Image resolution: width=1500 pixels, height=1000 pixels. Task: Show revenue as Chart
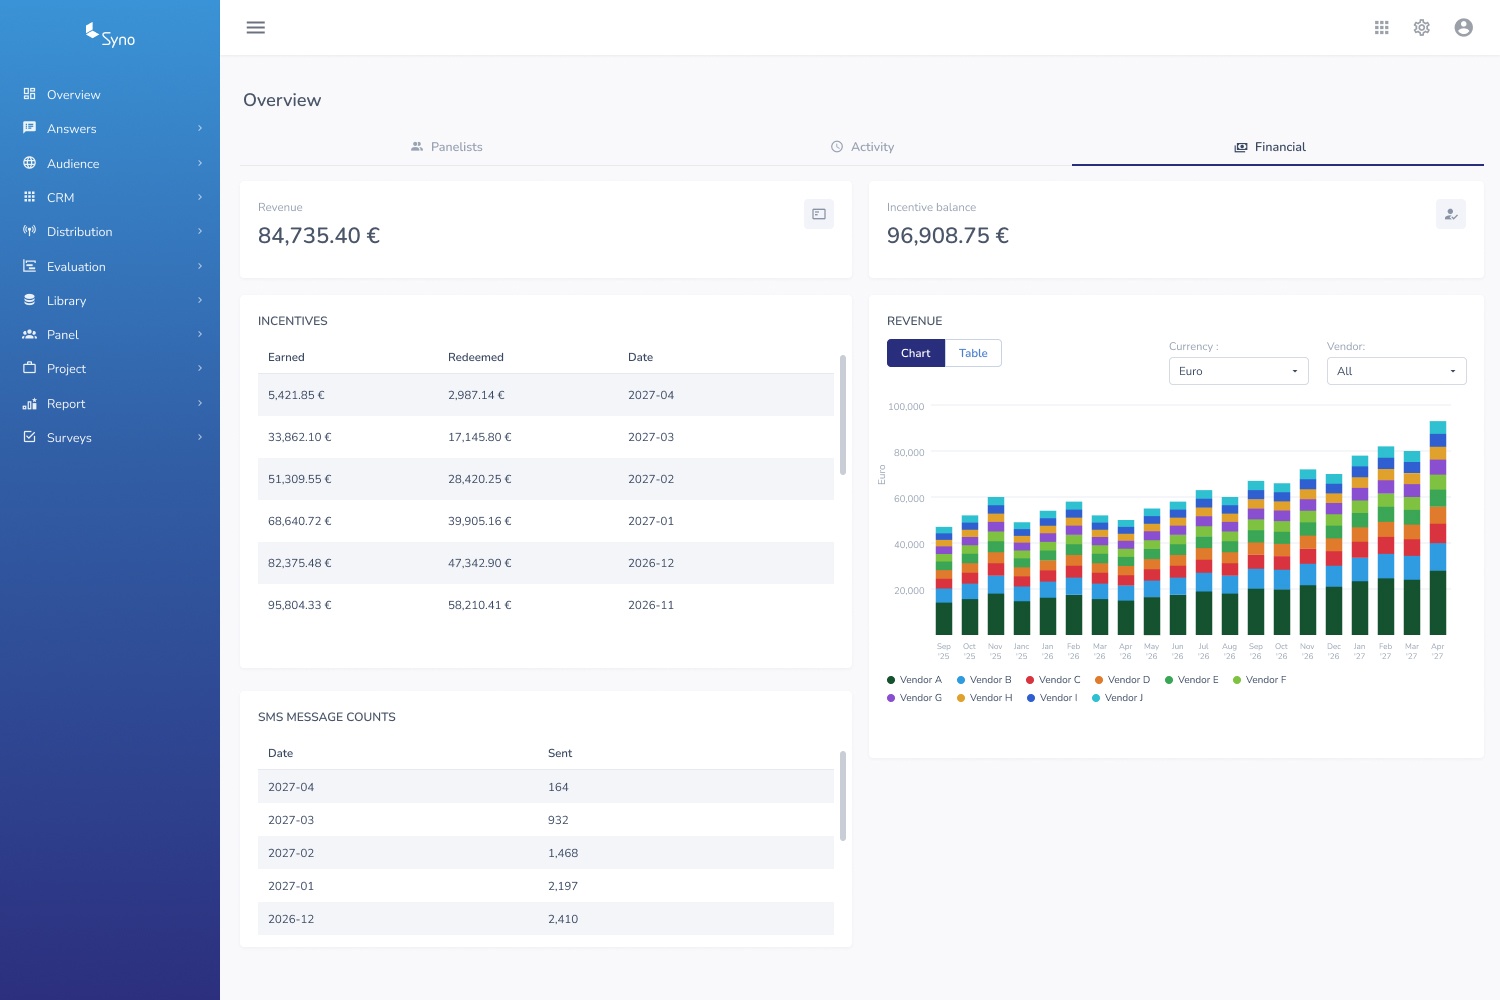pos(916,353)
